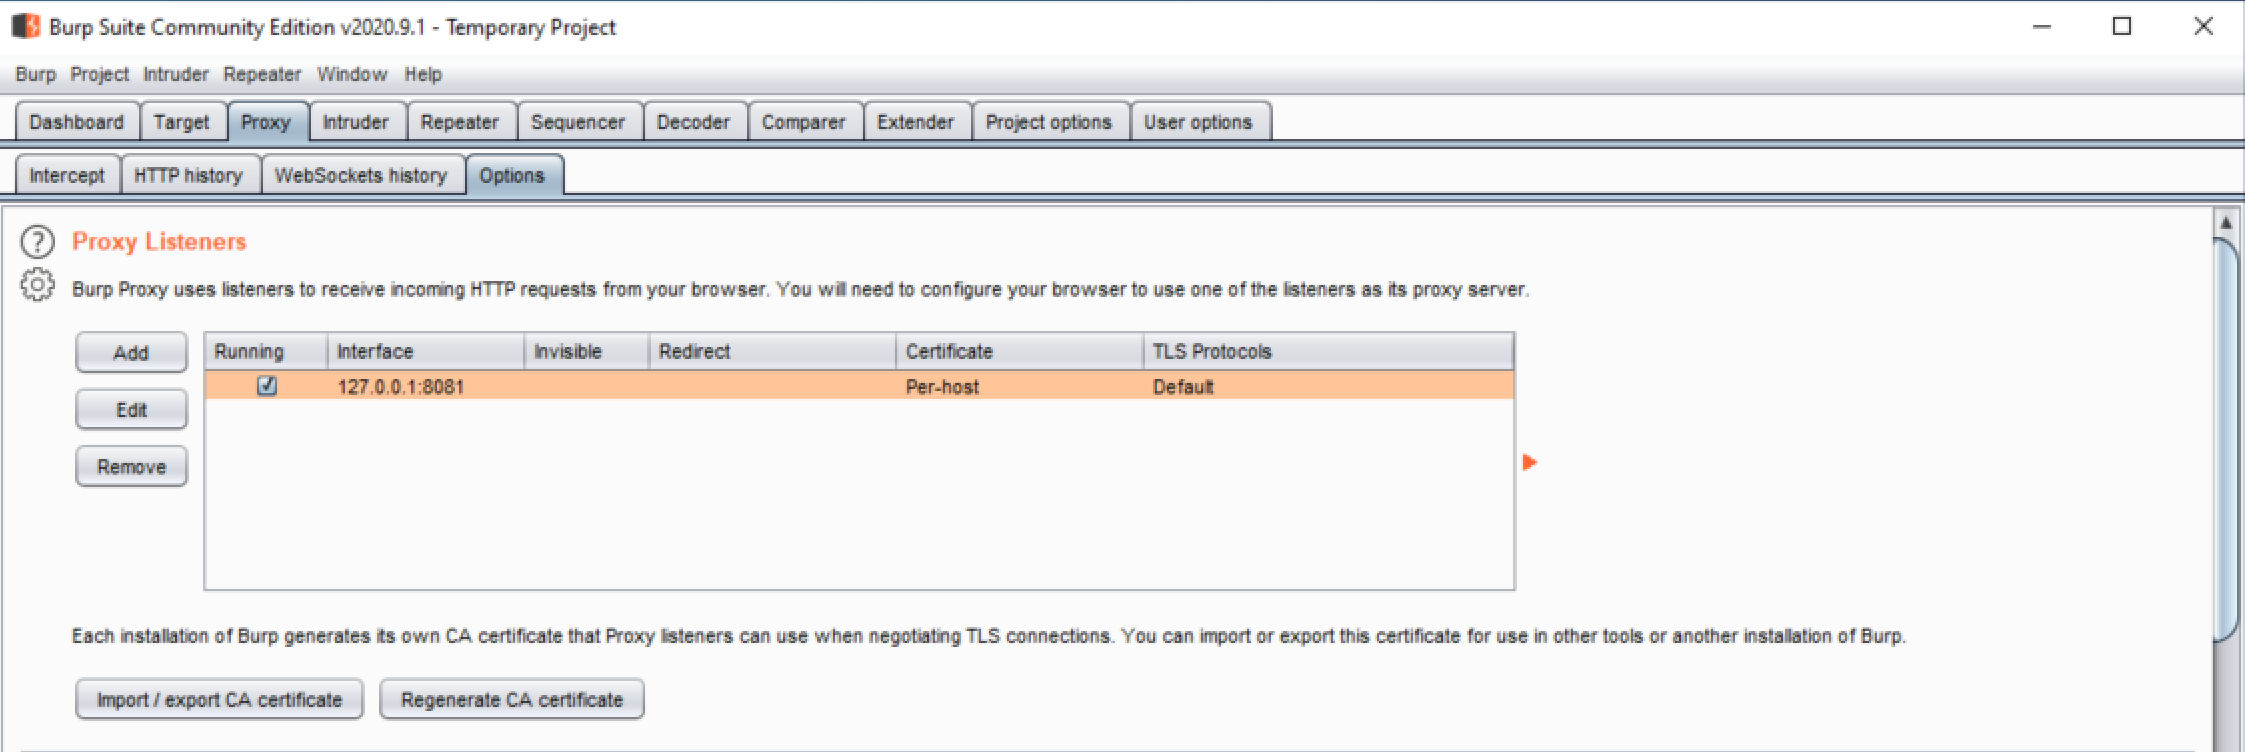This screenshot has height=752, width=2245.
Task: Click Regenerate CA certificate button
Action: 512,699
